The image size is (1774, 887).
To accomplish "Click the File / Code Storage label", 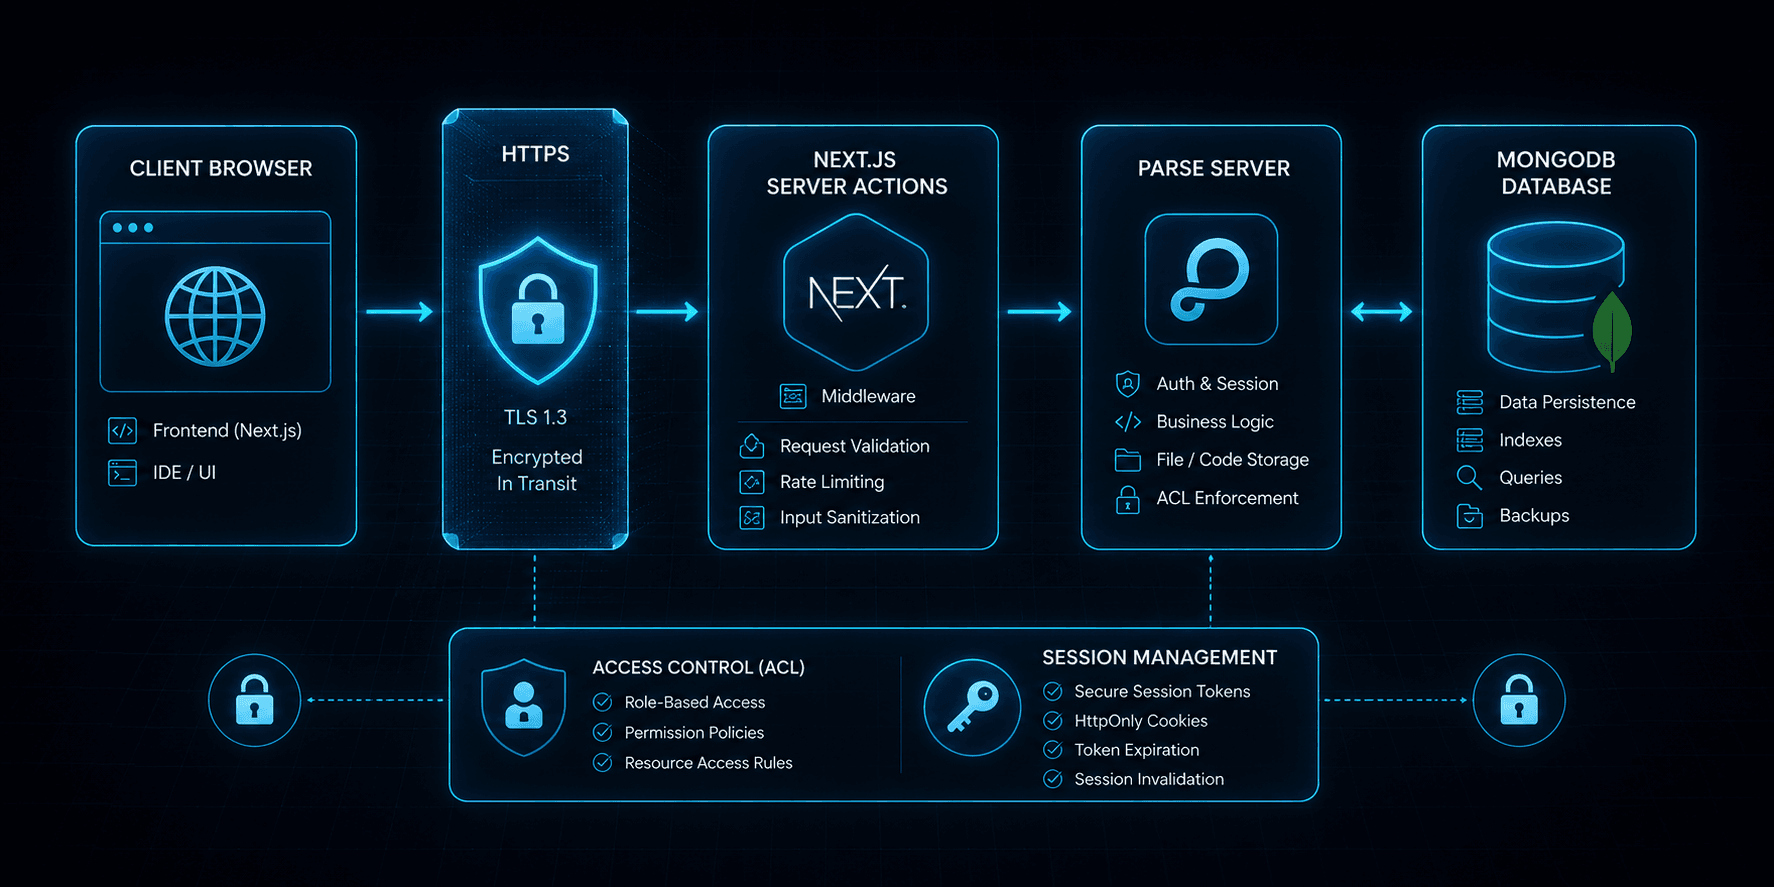I will [x=1232, y=460].
